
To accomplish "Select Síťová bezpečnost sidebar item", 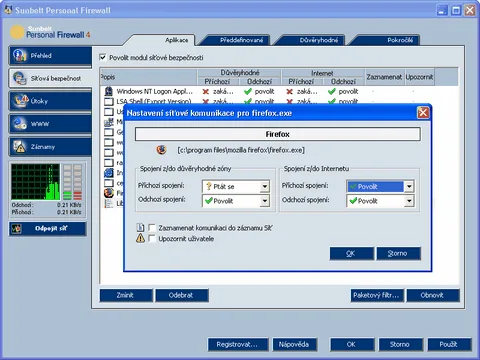I will tap(50, 78).
